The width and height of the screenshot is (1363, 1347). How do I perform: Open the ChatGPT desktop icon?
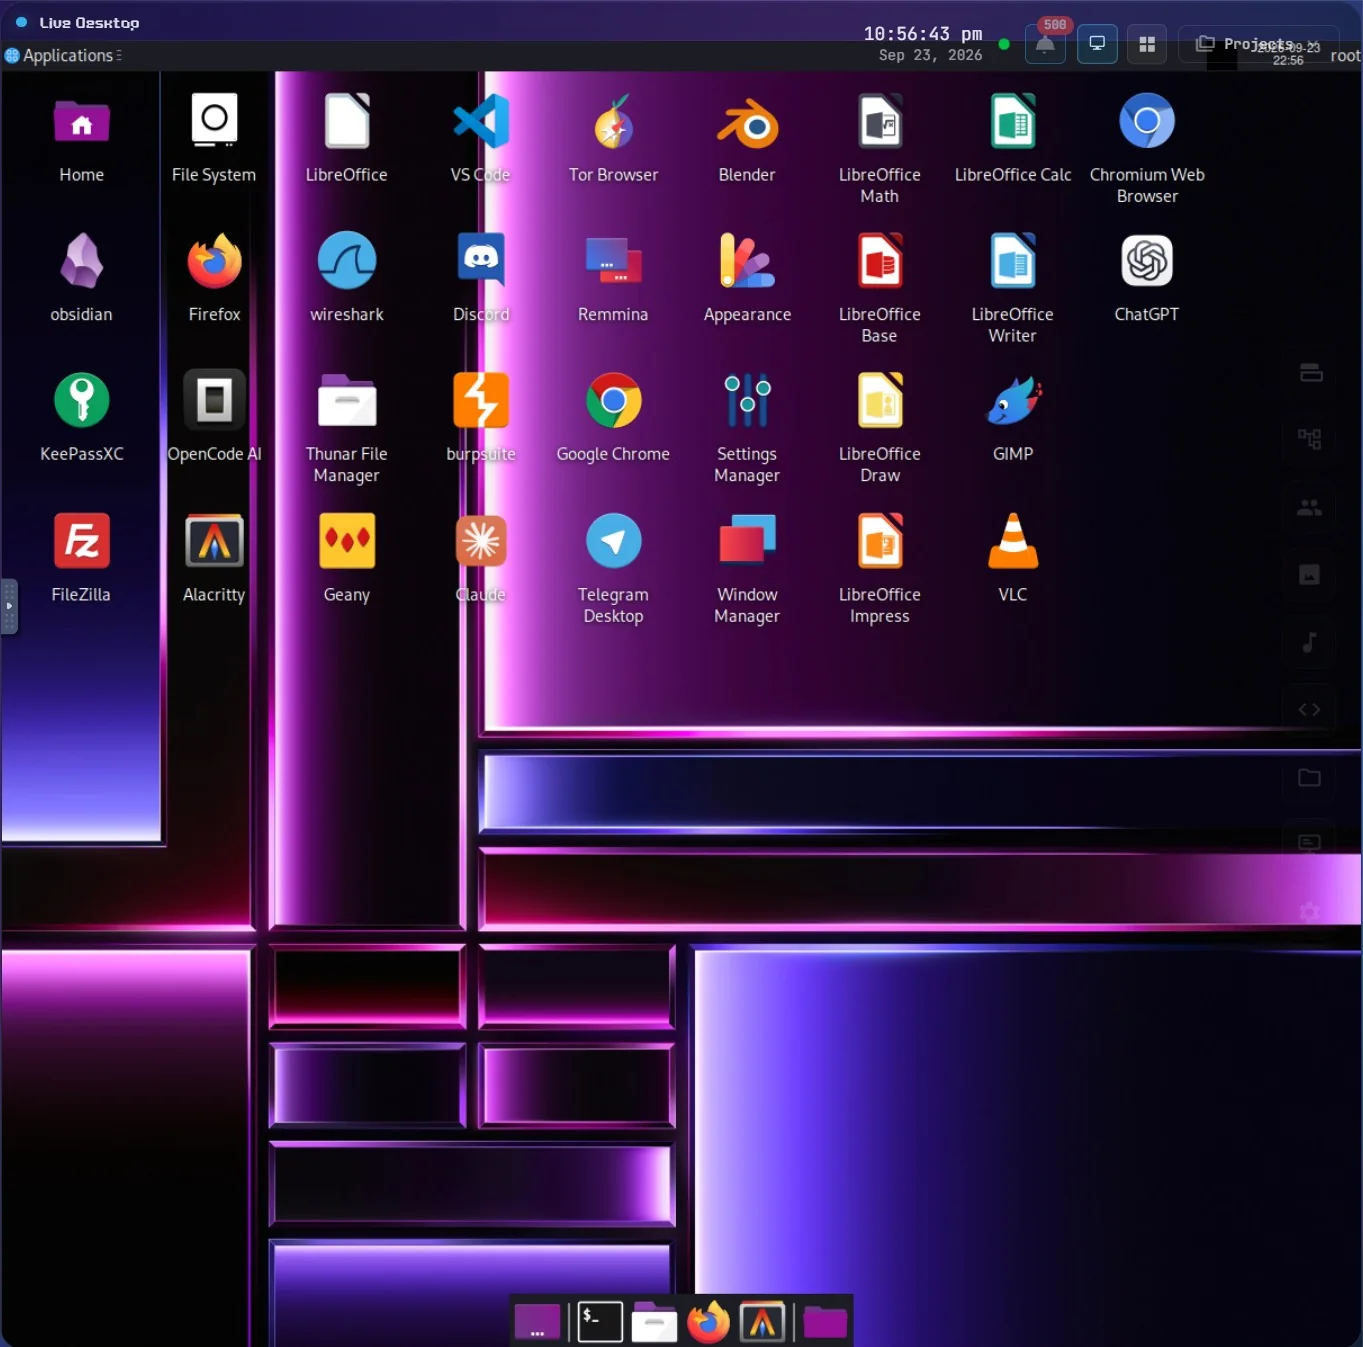[1147, 261]
